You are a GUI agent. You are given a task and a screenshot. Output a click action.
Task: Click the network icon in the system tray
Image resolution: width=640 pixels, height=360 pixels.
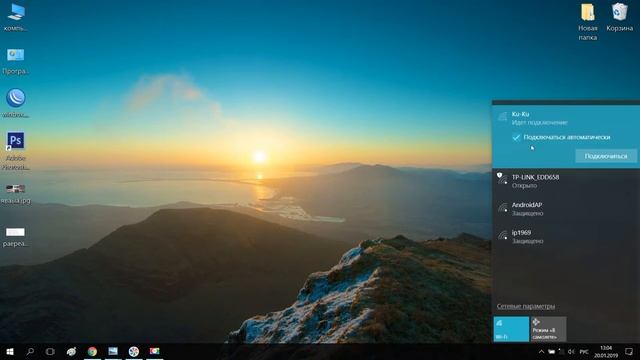(561, 352)
